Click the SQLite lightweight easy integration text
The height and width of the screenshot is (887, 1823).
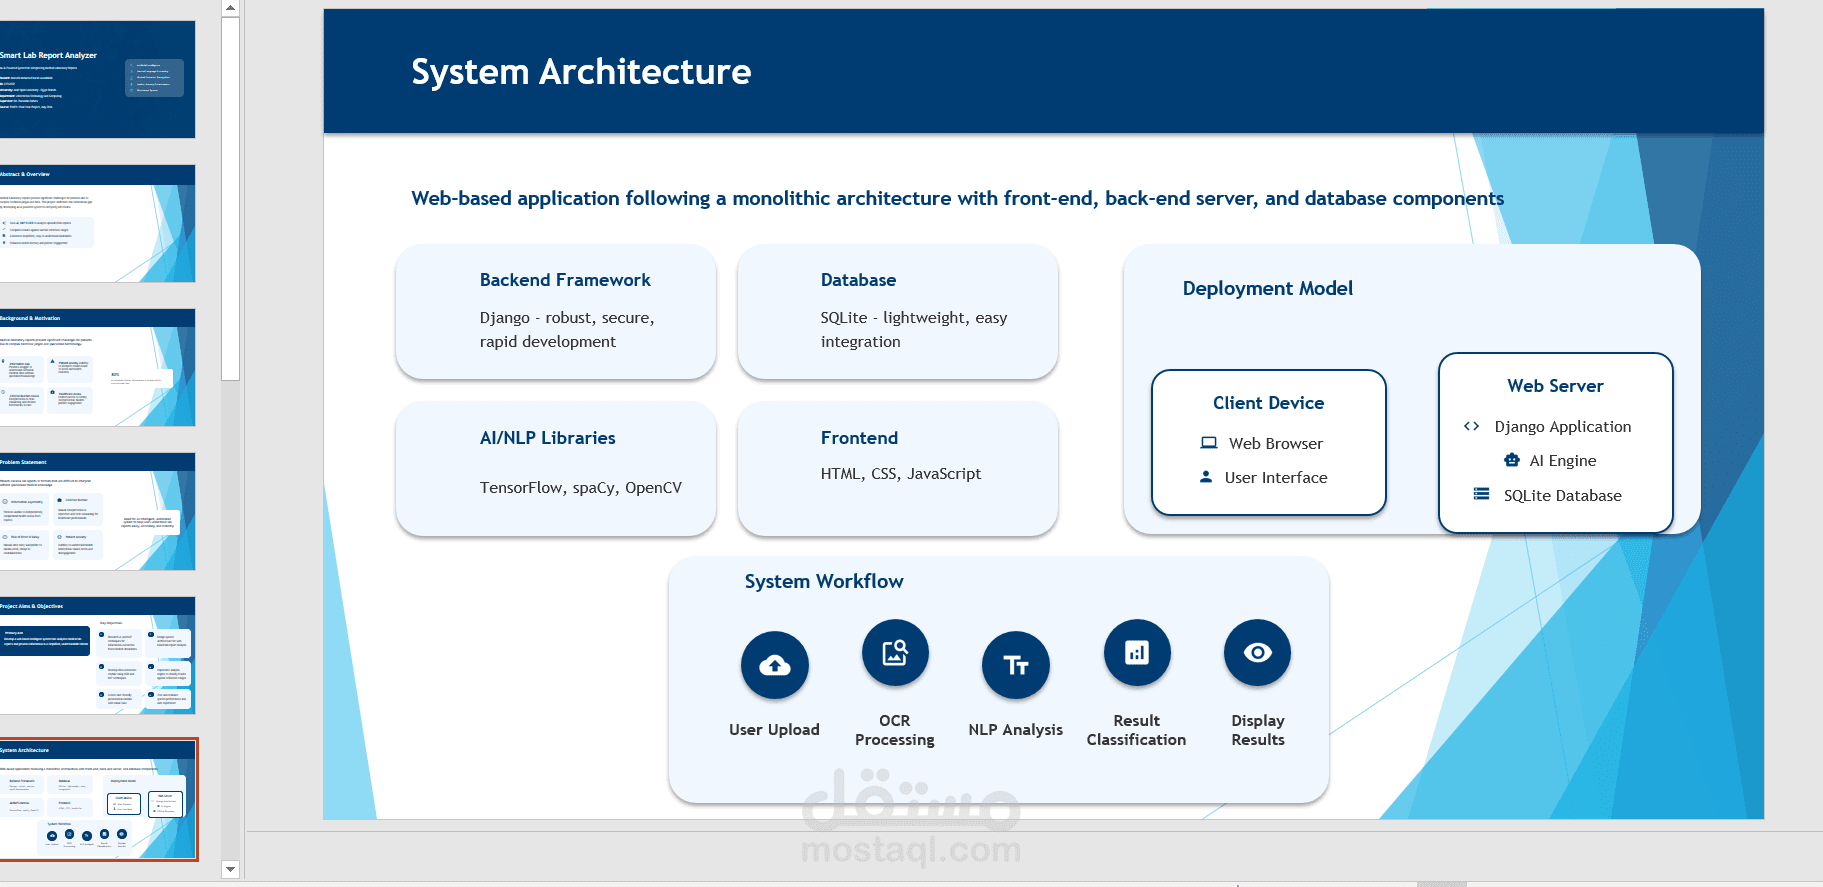[x=914, y=329]
